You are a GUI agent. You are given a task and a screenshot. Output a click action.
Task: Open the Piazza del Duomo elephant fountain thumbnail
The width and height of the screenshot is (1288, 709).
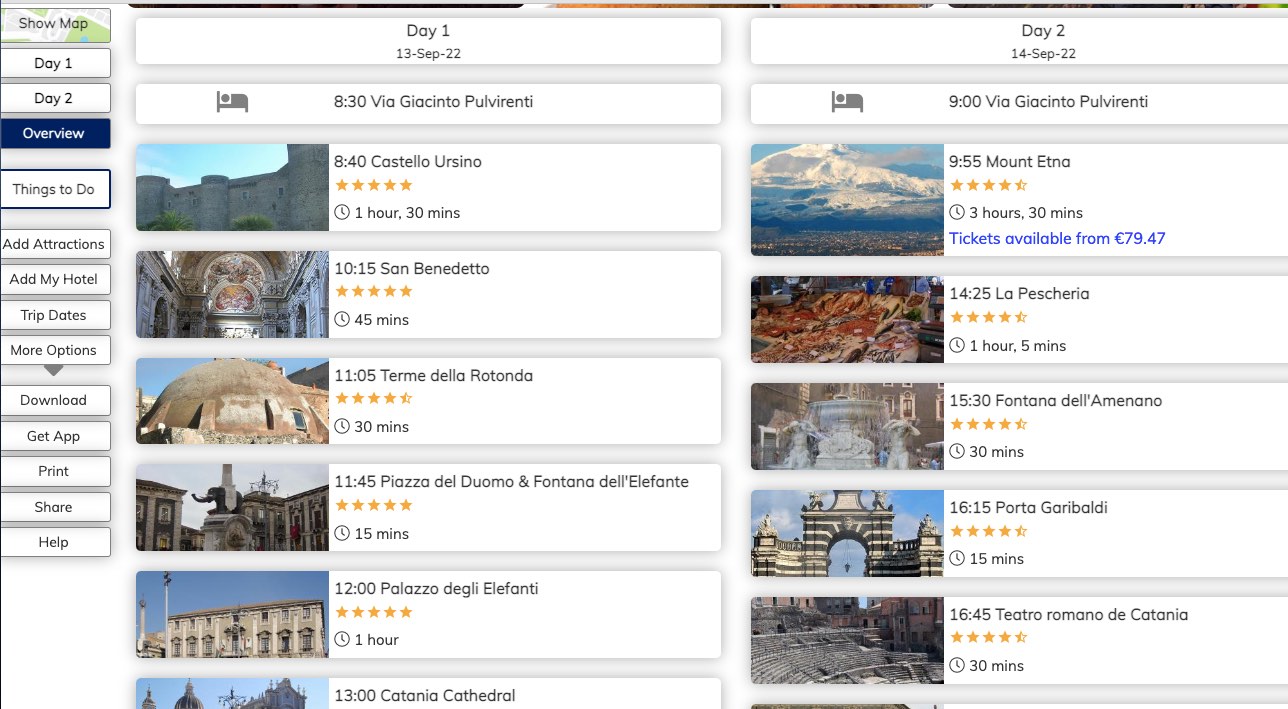[x=232, y=507]
